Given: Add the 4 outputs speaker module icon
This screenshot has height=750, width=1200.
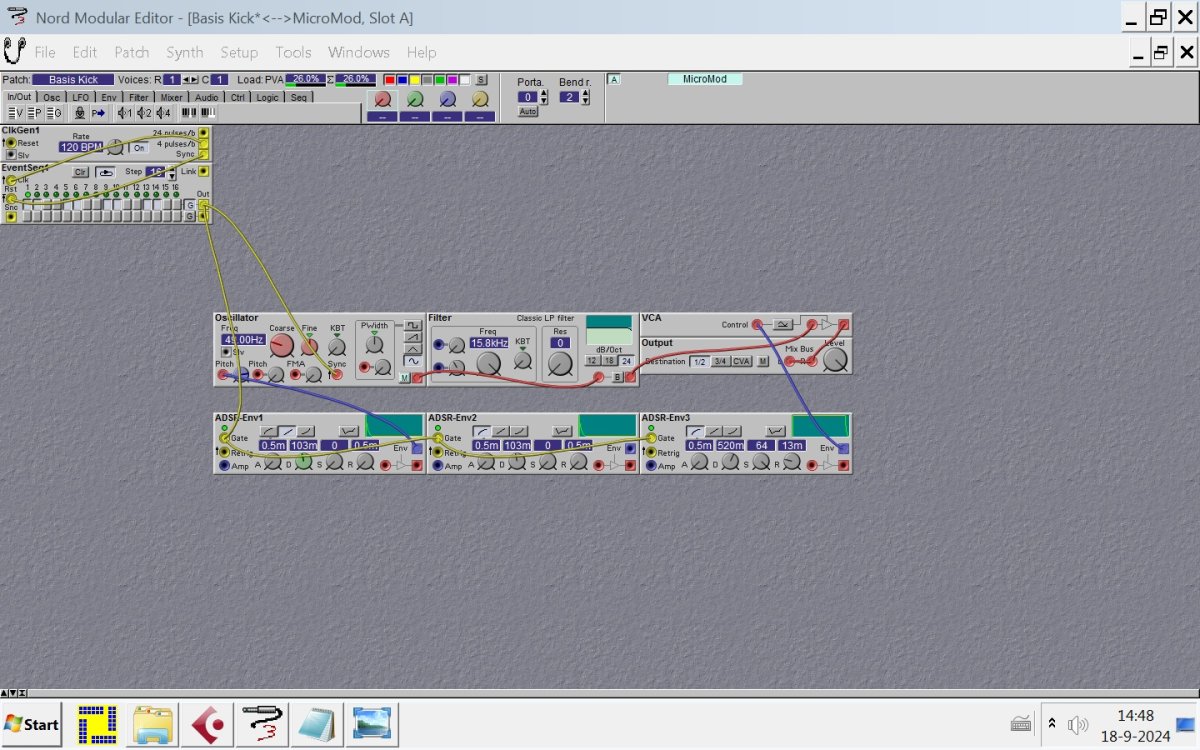Looking at the screenshot, I should coord(163,113).
